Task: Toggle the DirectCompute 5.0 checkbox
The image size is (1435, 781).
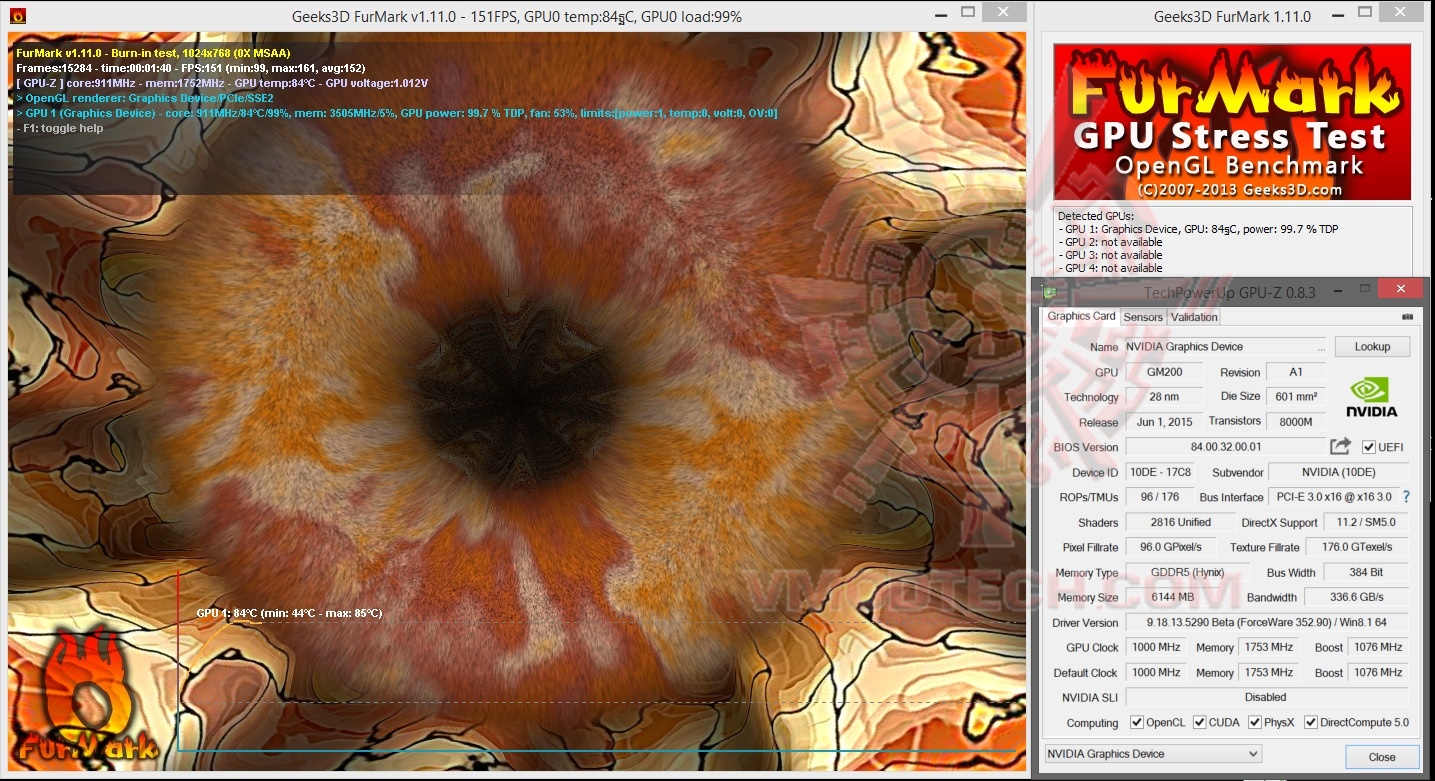Action: point(1310,722)
